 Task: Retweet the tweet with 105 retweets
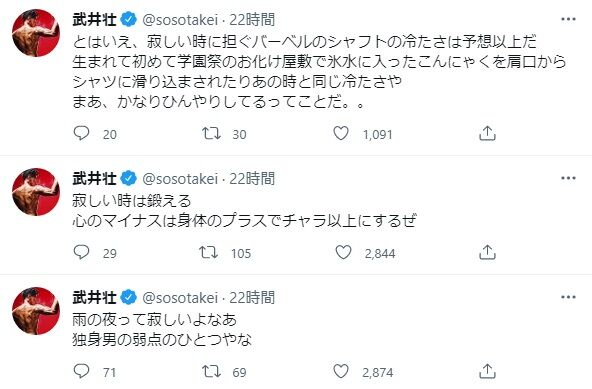tap(209, 252)
